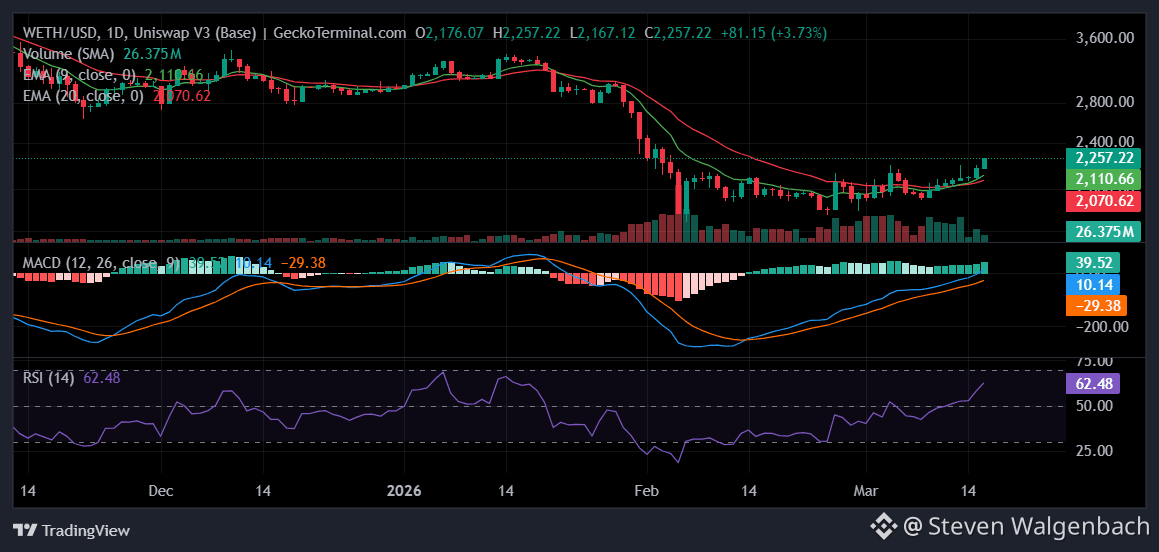The width and height of the screenshot is (1159, 552).
Task: Click the Dec label on the time axis
Action: [160, 491]
